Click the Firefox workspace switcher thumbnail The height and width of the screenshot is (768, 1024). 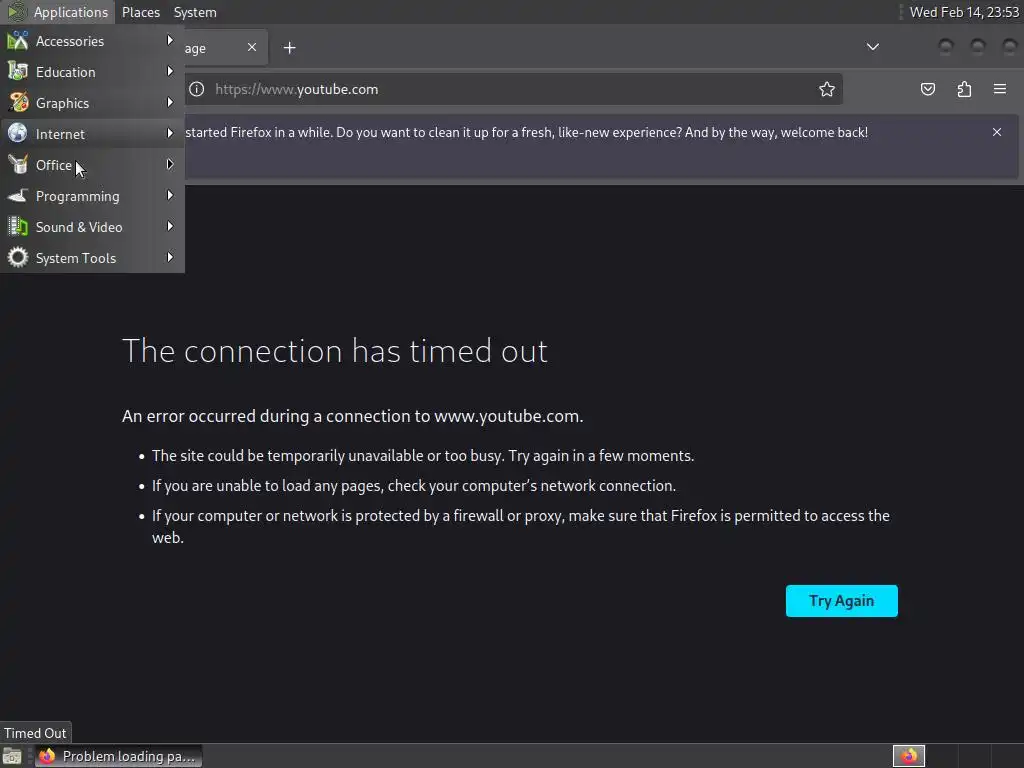[x=908, y=756]
